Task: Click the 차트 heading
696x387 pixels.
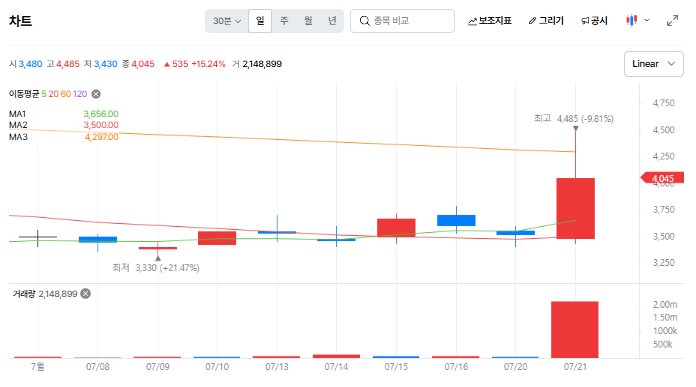Action: [20, 21]
